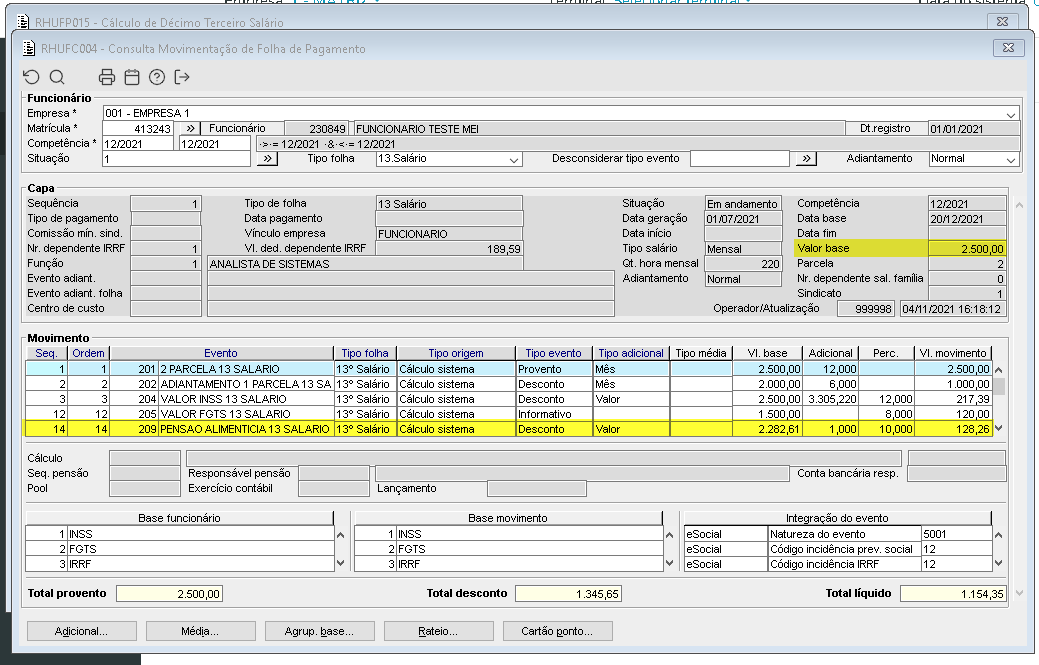Viewport: 1039px width, 665px height.
Task: Click the lookup arrows beside Situação field
Action: point(267,159)
